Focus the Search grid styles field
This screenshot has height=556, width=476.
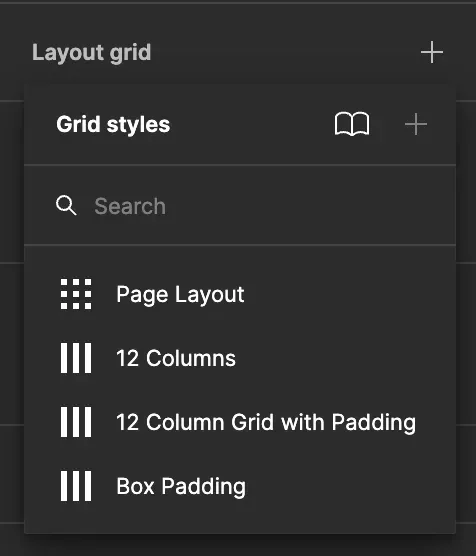click(240, 206)
